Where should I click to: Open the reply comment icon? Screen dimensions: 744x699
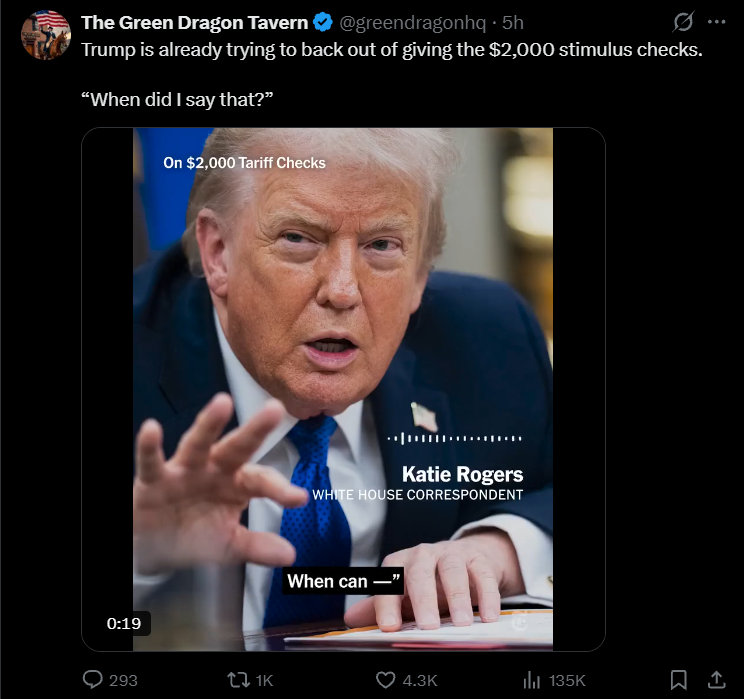pyautogui.click(x=93, y=679)
